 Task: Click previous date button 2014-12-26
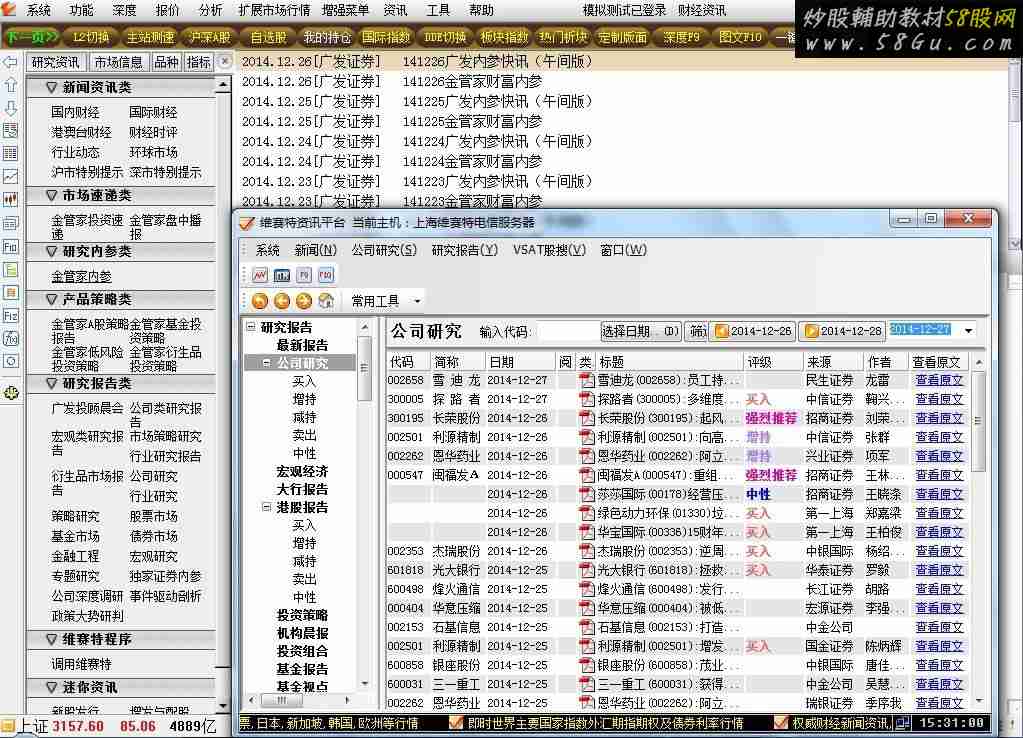point(752,331)
